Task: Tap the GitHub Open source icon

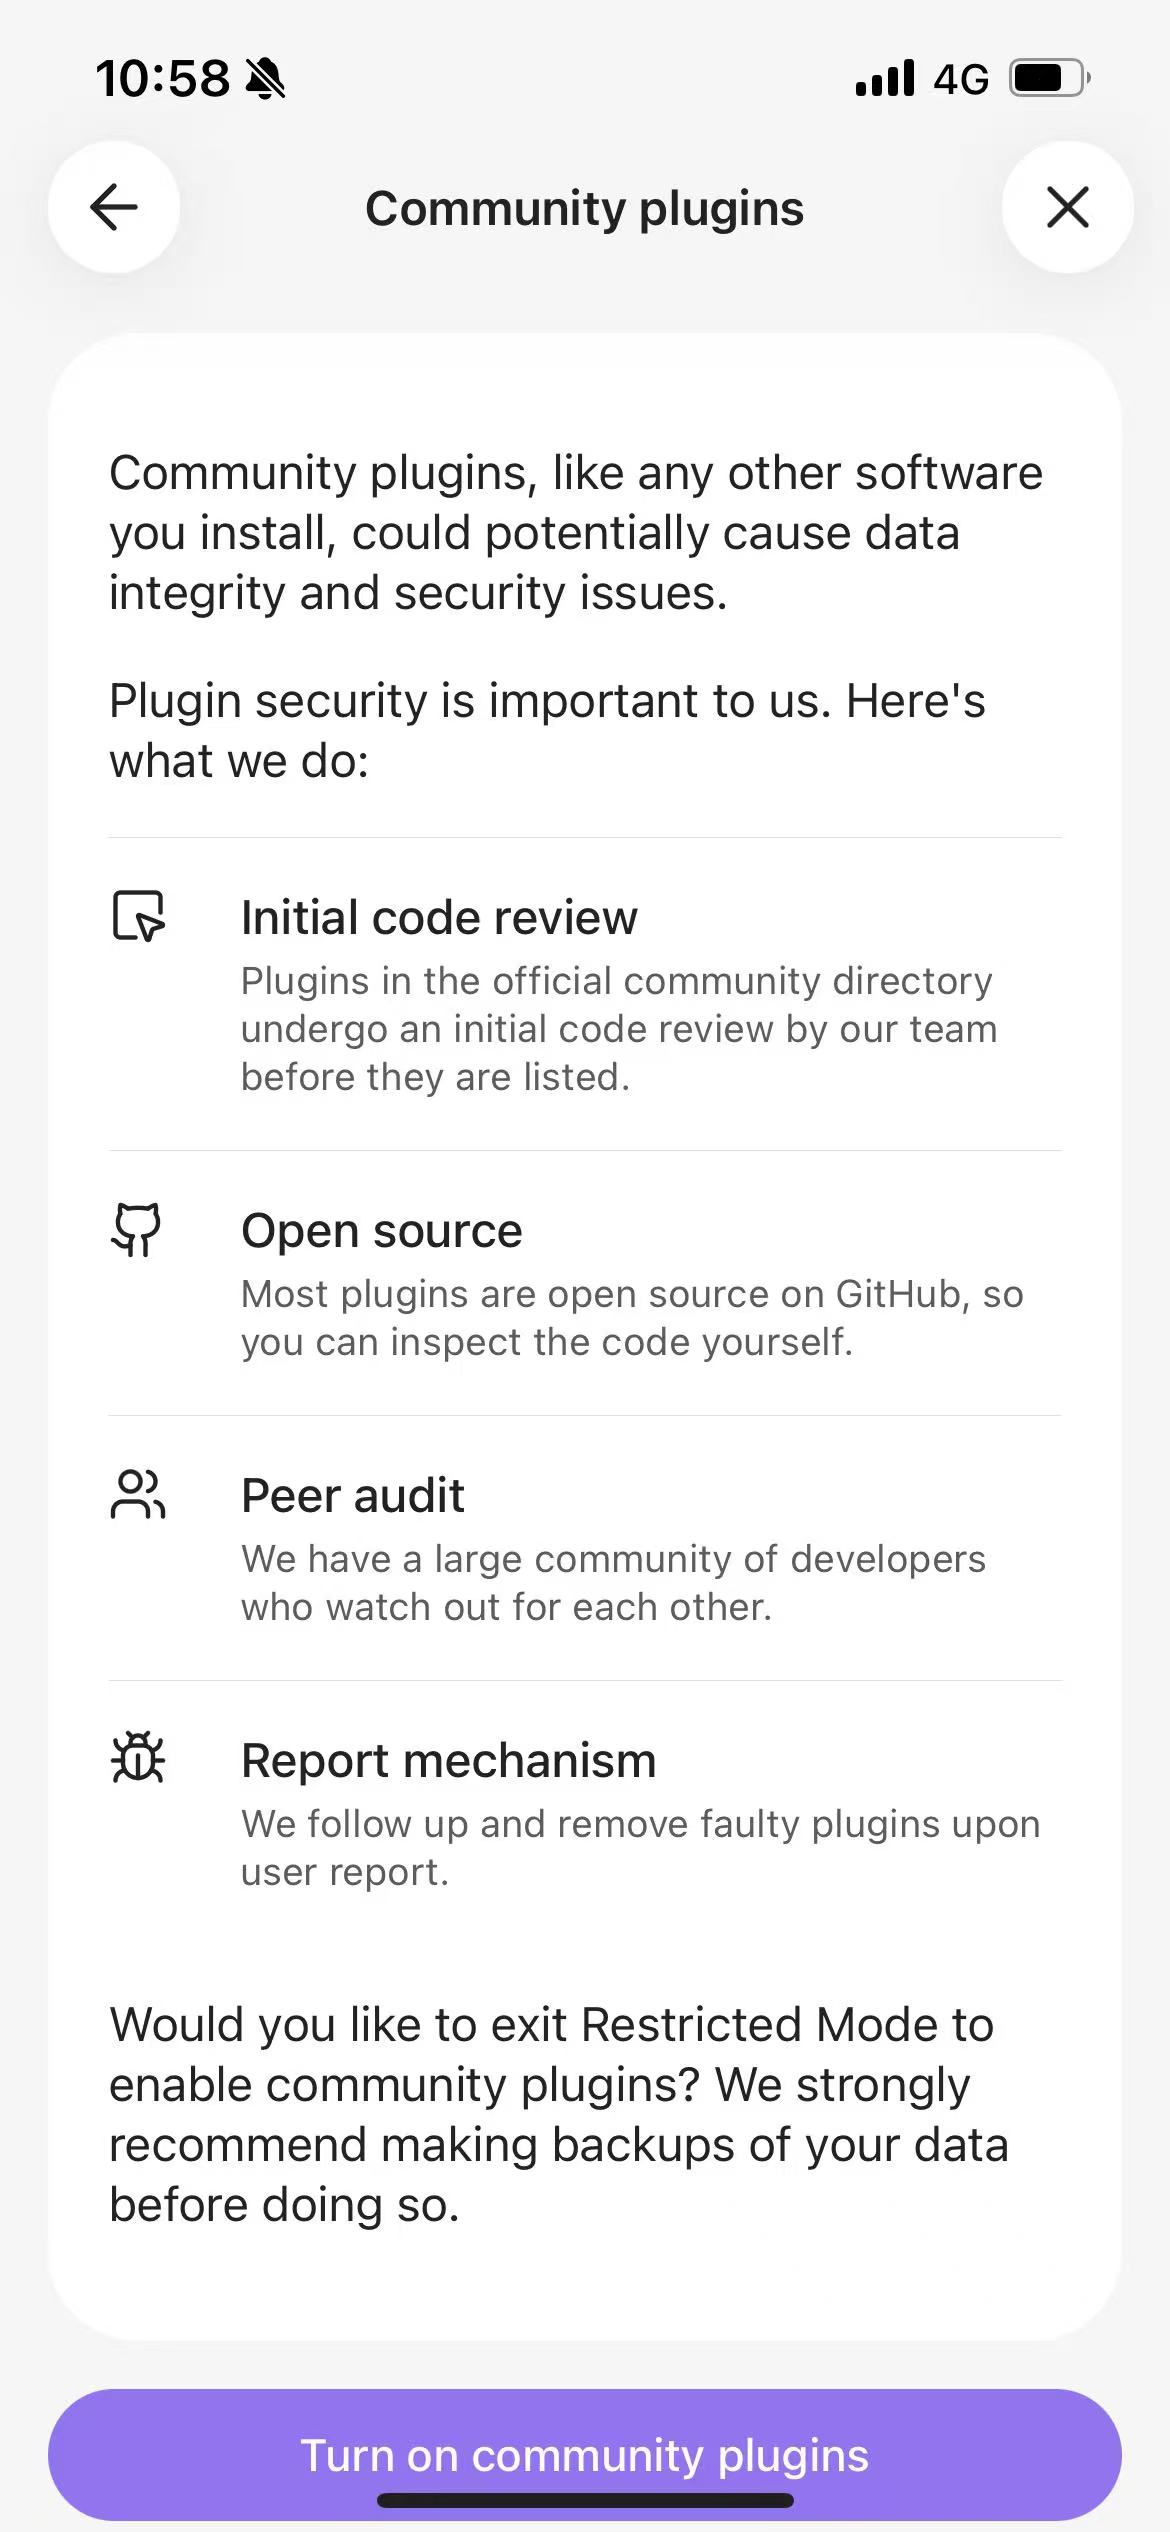Action: pyautogui.click(x=136, y=1229)
